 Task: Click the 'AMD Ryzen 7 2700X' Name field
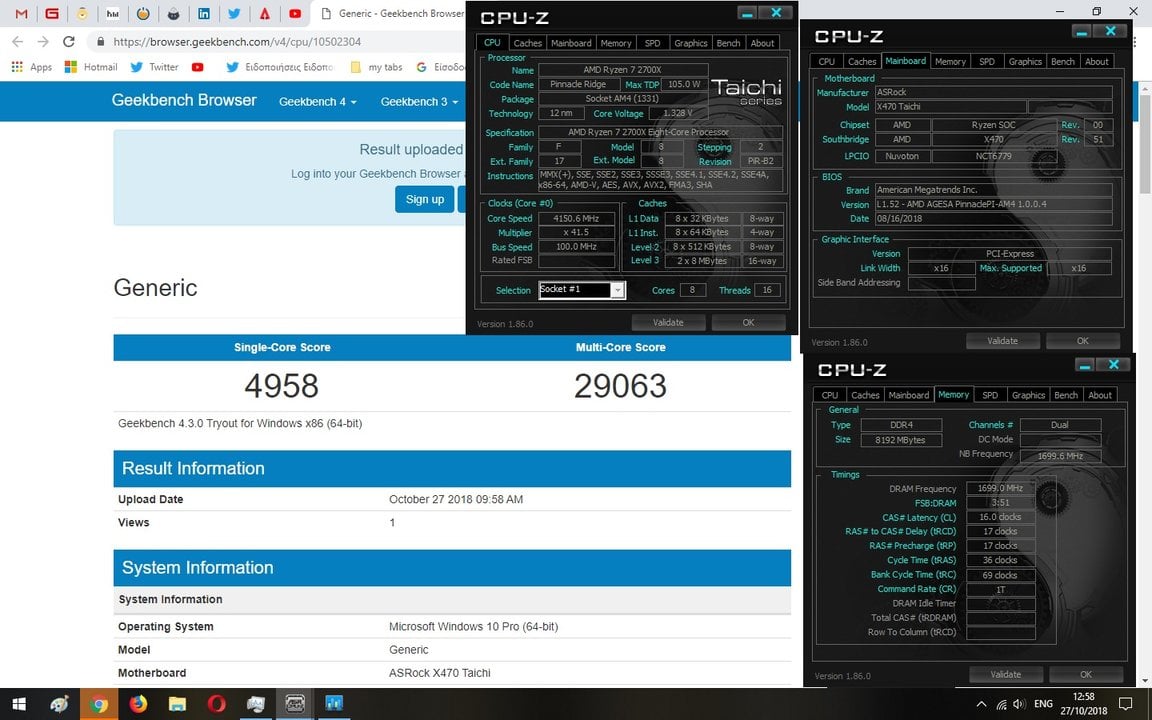coord(623,71)
